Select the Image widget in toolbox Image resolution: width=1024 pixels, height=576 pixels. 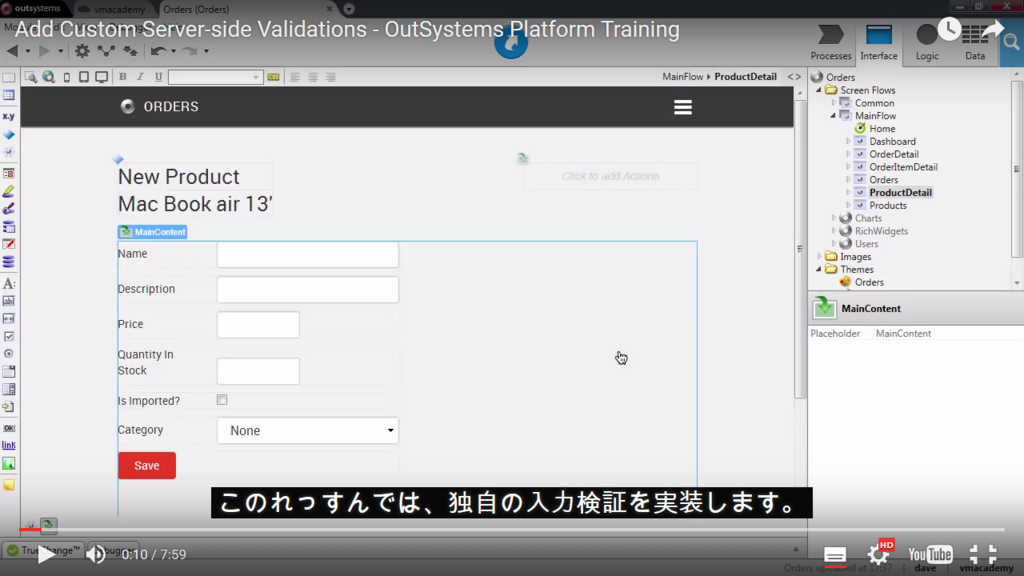(8, 464)
